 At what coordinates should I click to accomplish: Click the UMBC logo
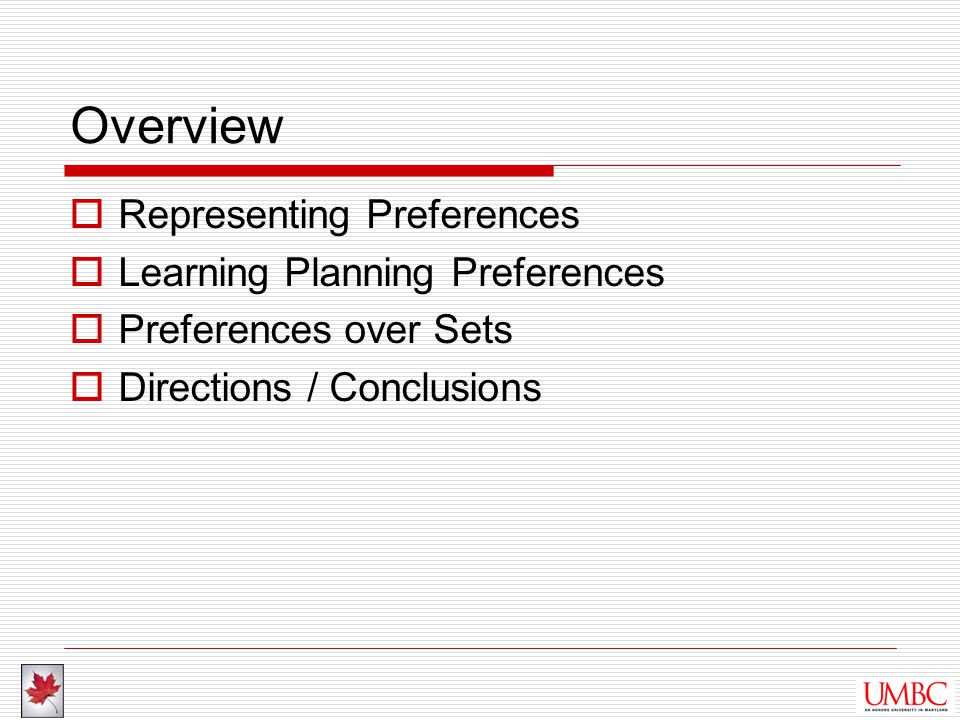tap(906, 696)
